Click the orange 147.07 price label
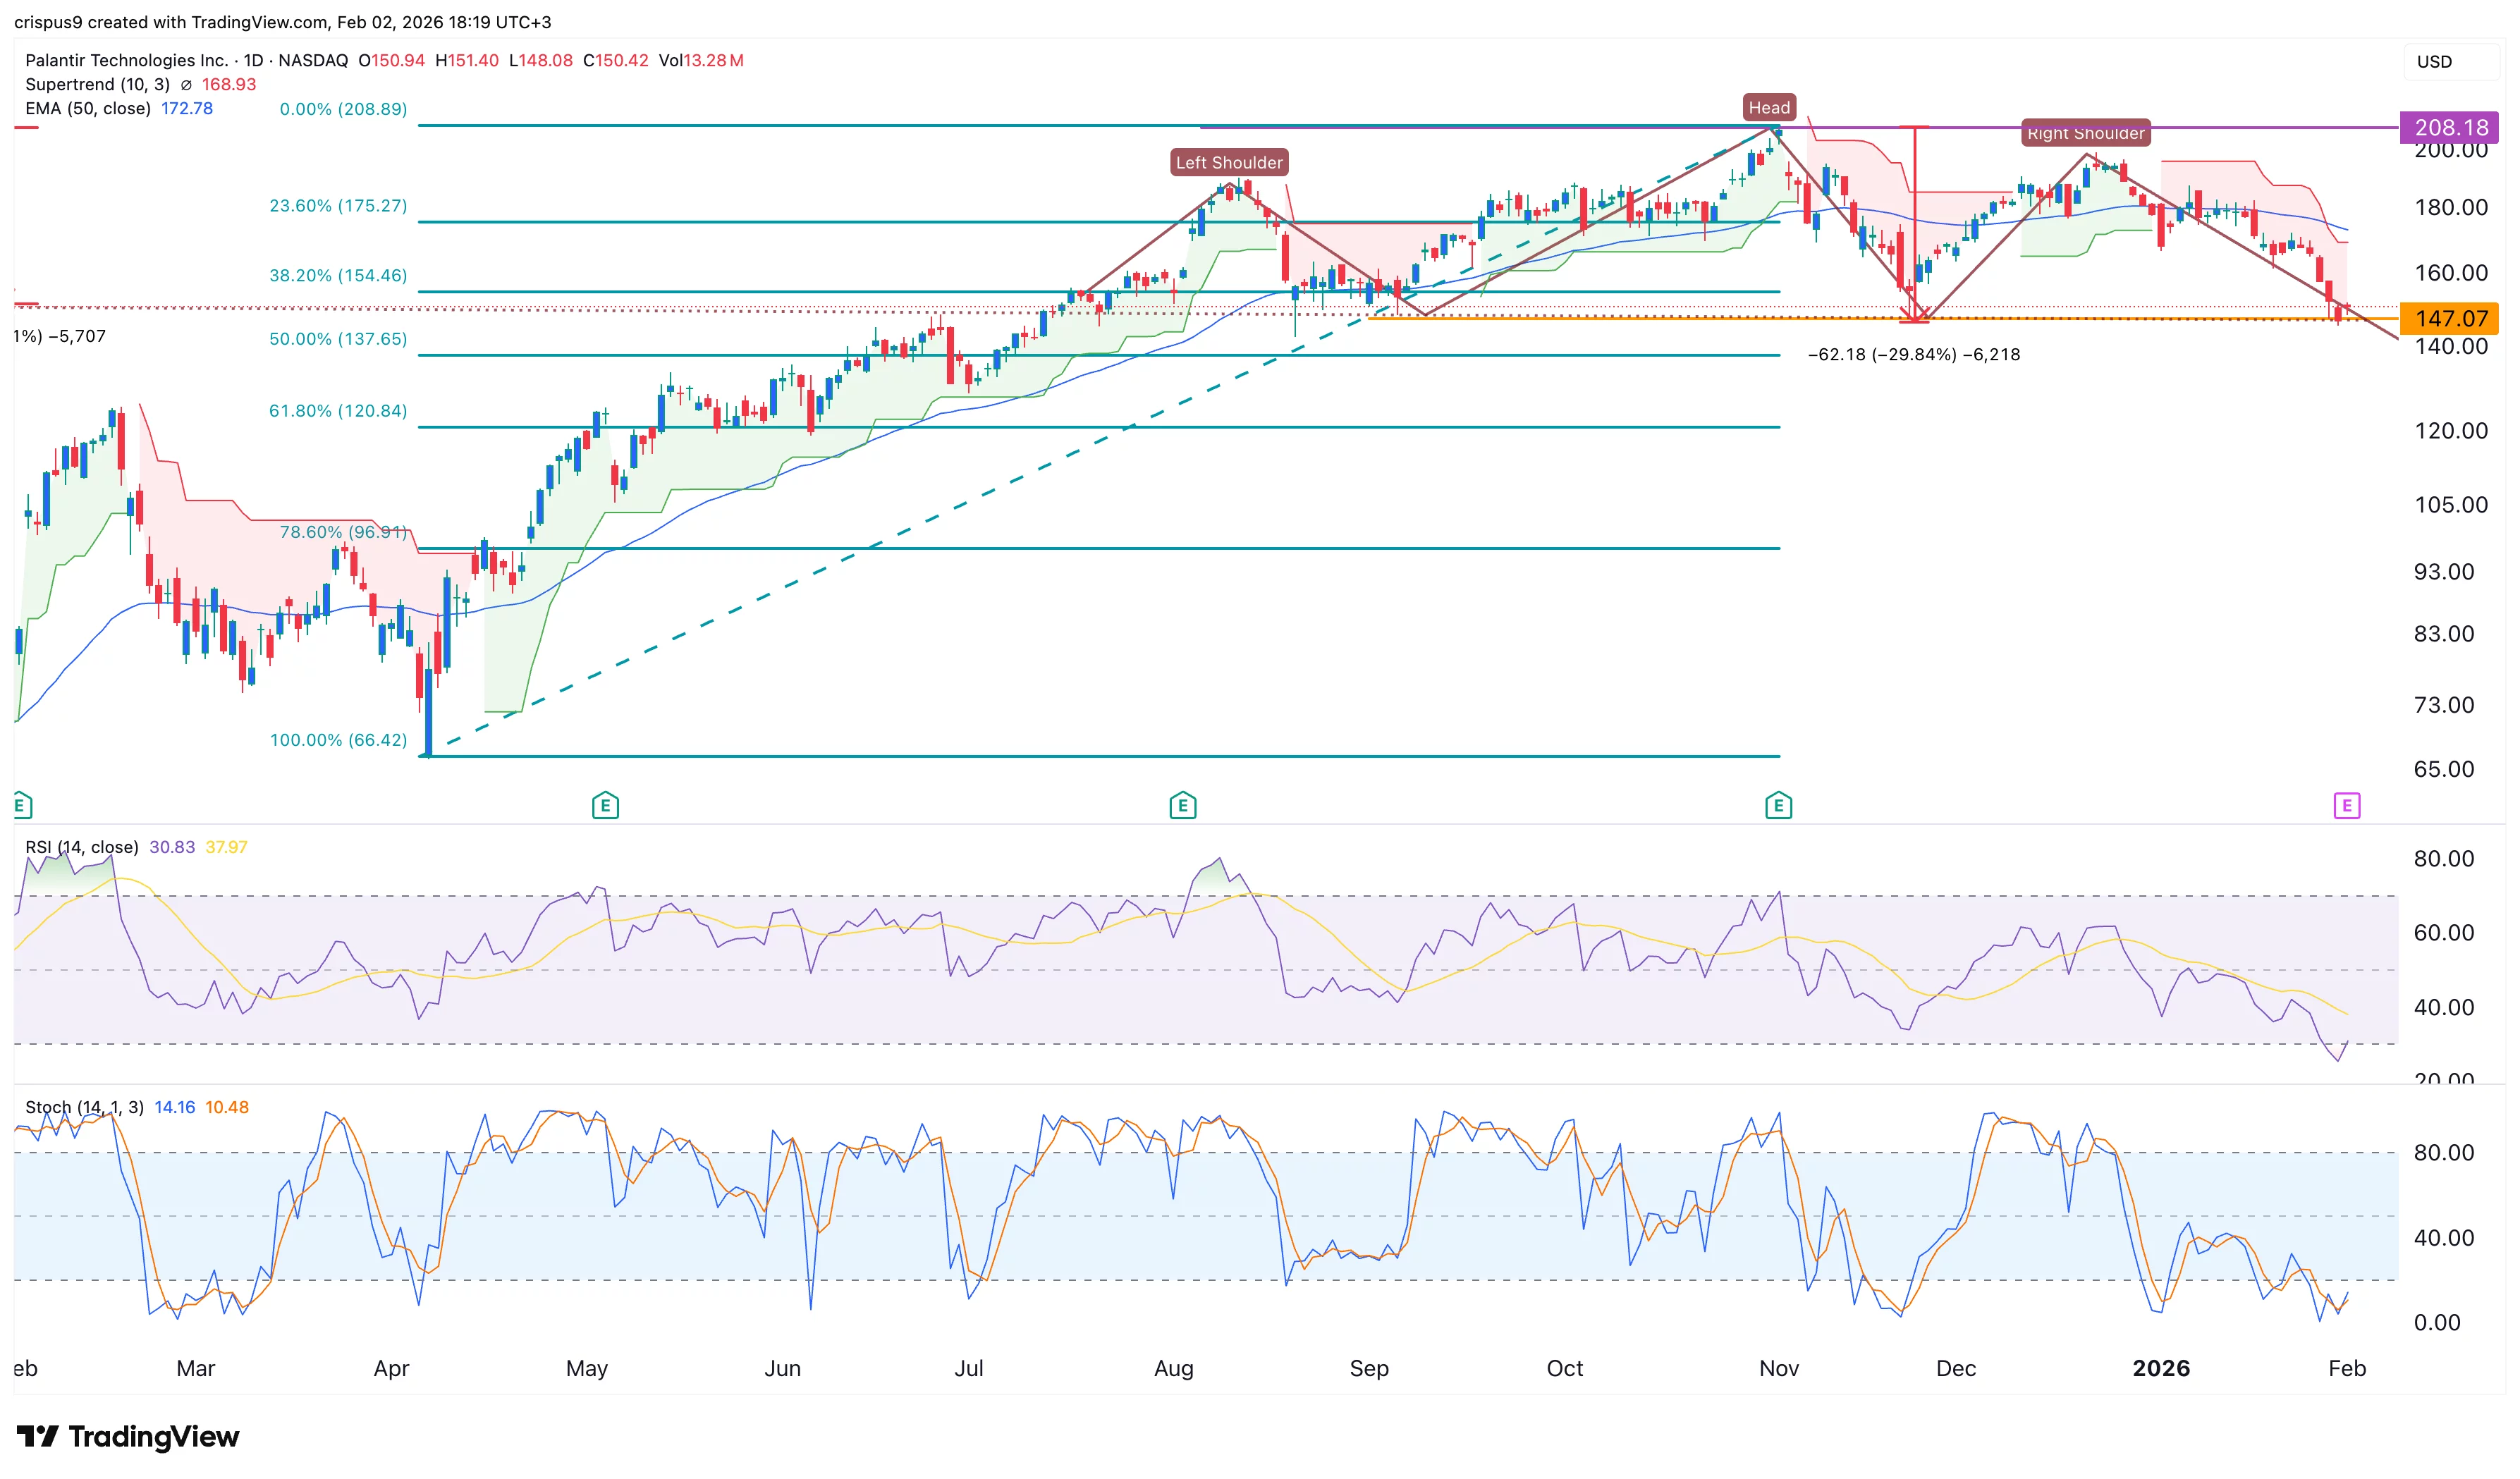Image resolution: width=2520 pixels, height=1479 pixels. [2450, 318]
